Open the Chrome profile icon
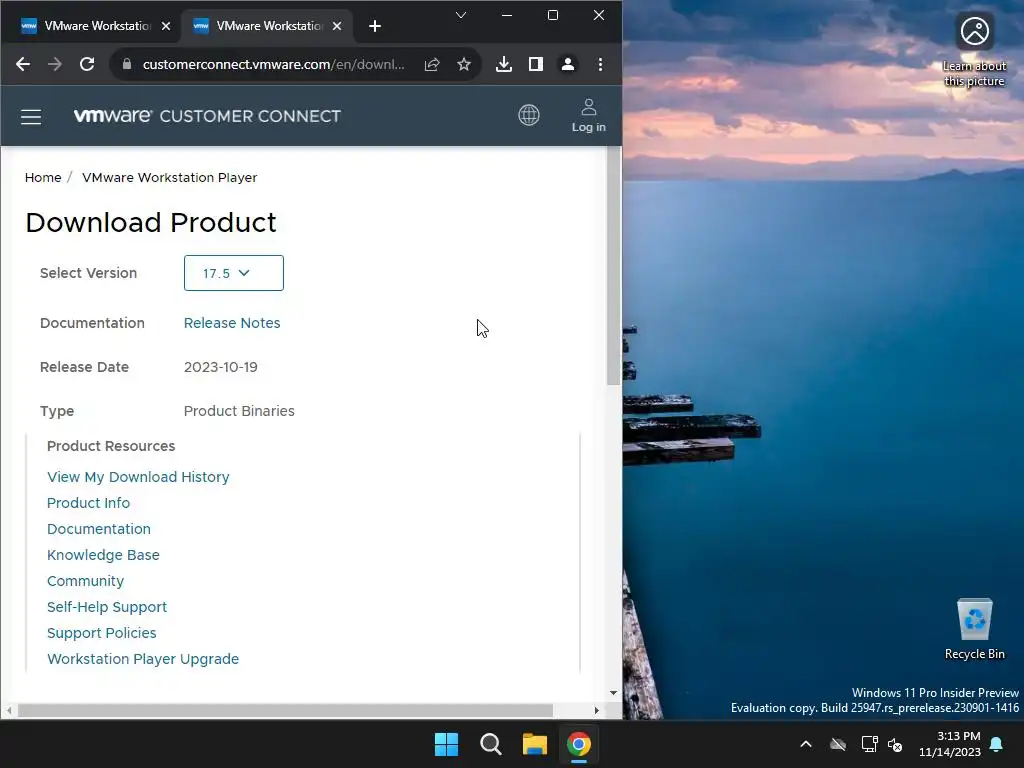1024x768 pixels. (x=568, y=64)
